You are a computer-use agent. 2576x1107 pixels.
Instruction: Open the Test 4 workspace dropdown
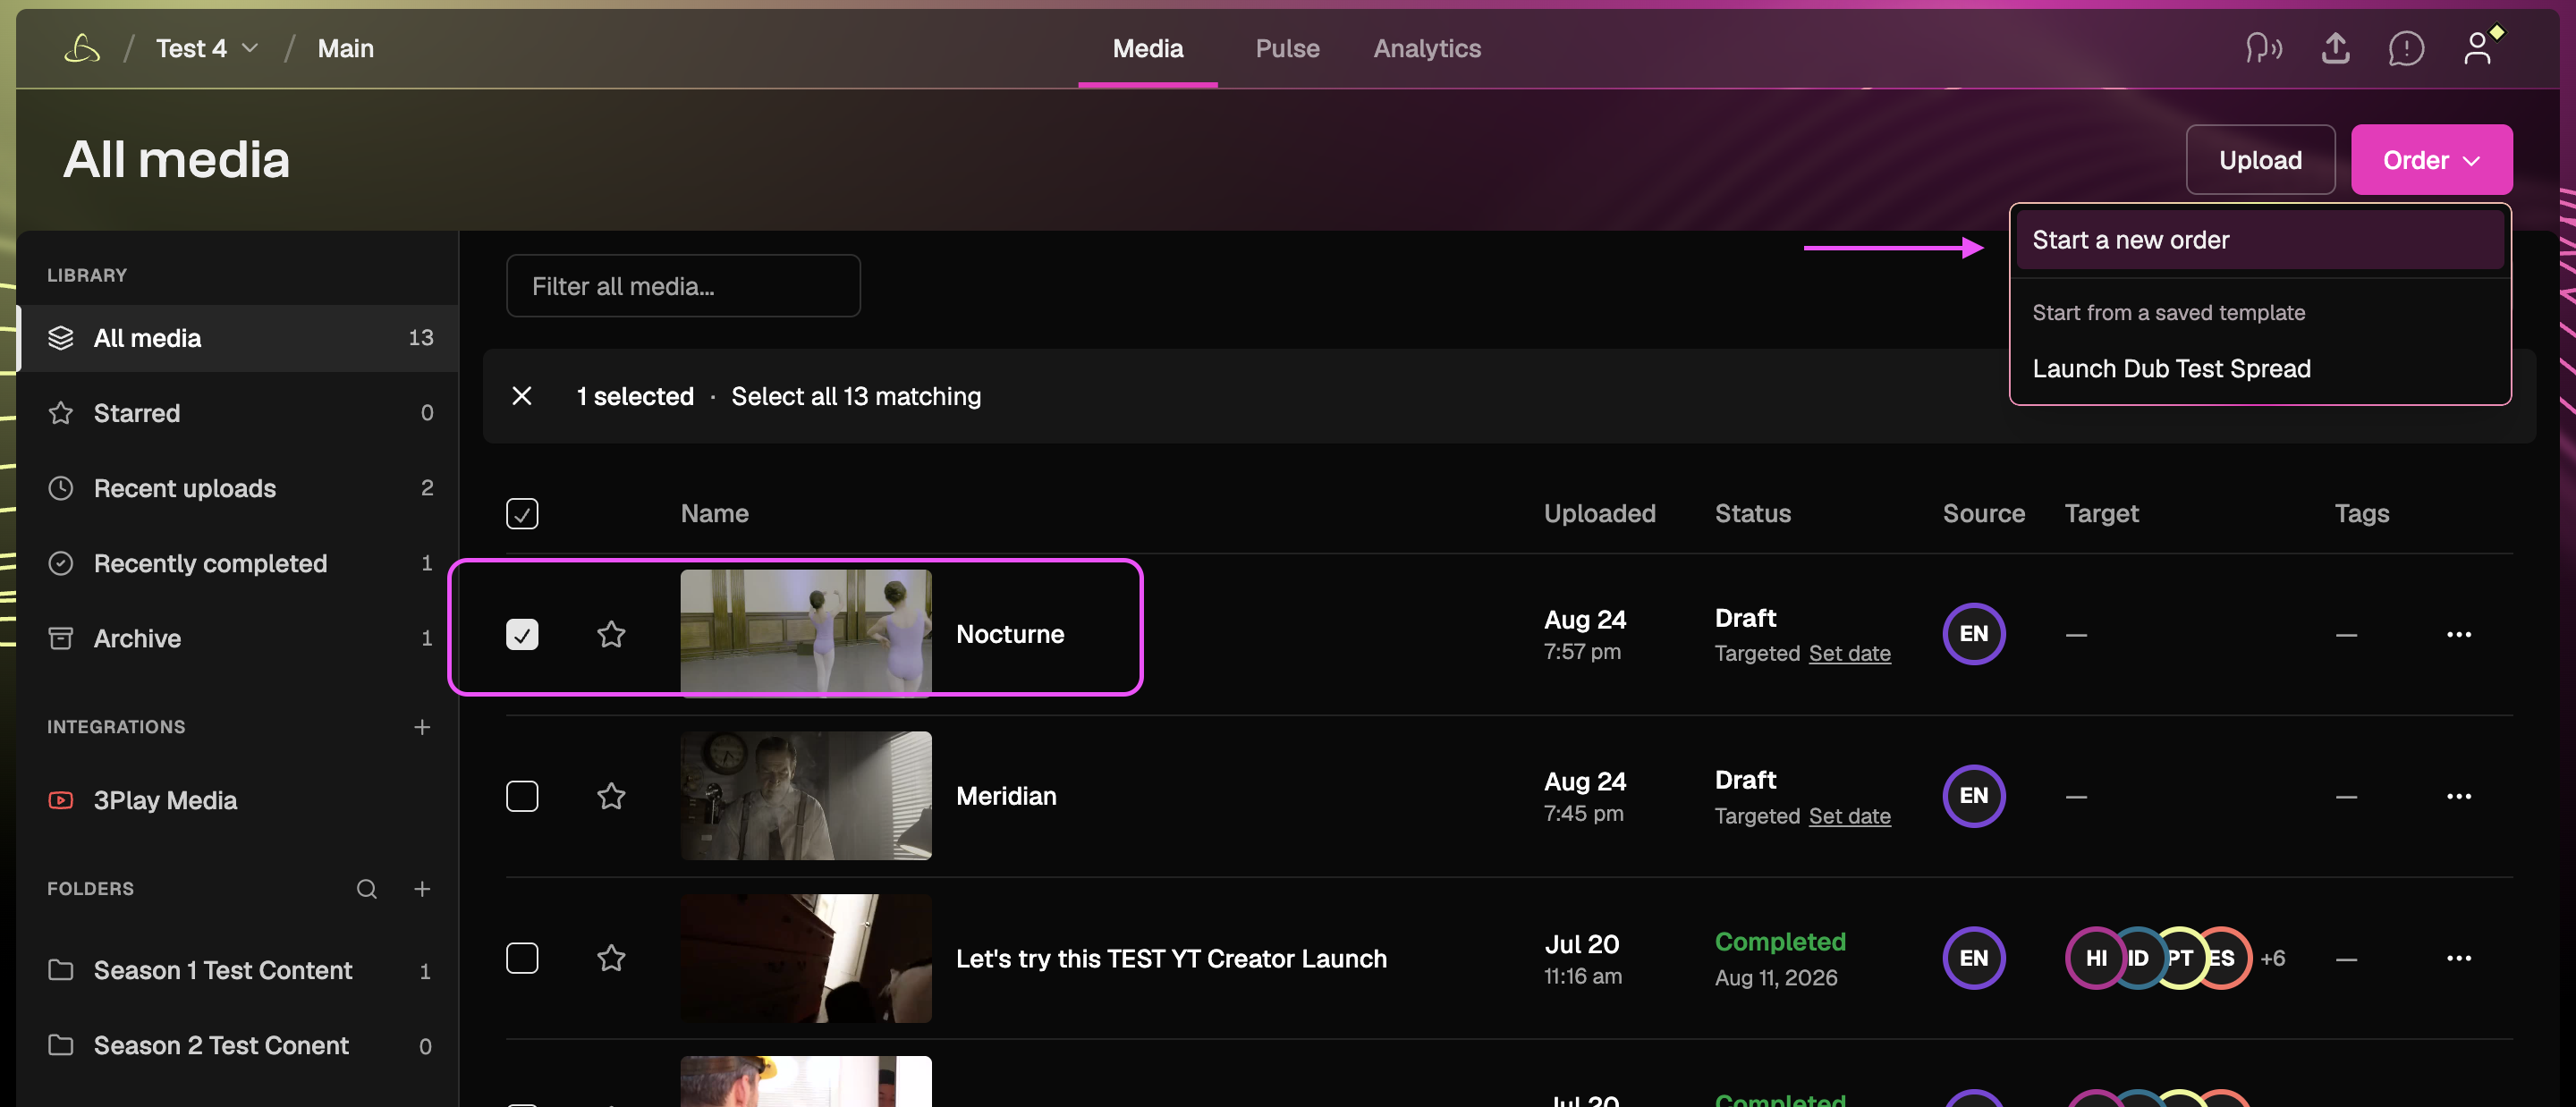pyautogui.click(x=207, y=48)
